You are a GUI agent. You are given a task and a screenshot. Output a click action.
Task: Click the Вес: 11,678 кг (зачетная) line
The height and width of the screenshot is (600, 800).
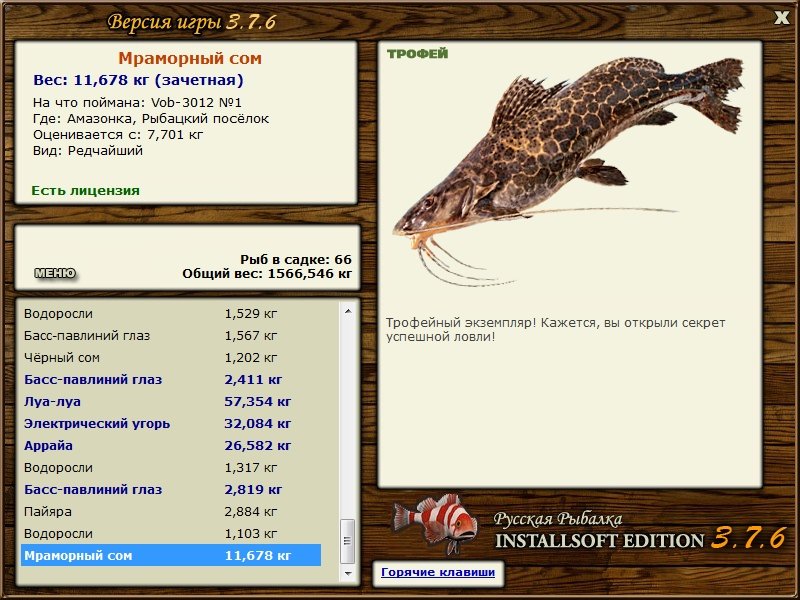(138, 80)
